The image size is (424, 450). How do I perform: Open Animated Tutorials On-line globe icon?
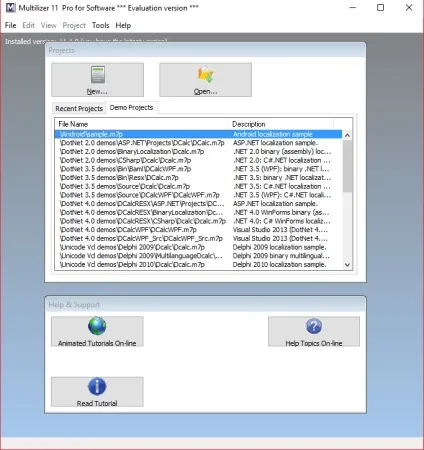97,326
